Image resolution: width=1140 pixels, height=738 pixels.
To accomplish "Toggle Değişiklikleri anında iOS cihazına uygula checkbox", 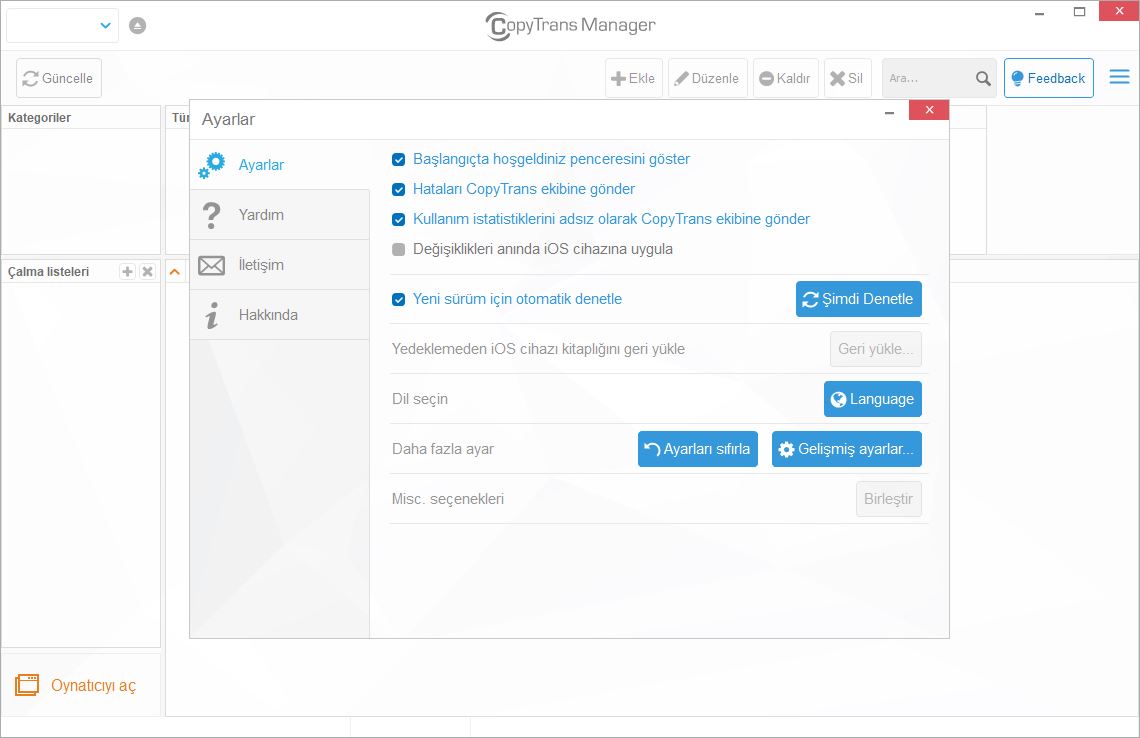I will [x=398, y=249].
